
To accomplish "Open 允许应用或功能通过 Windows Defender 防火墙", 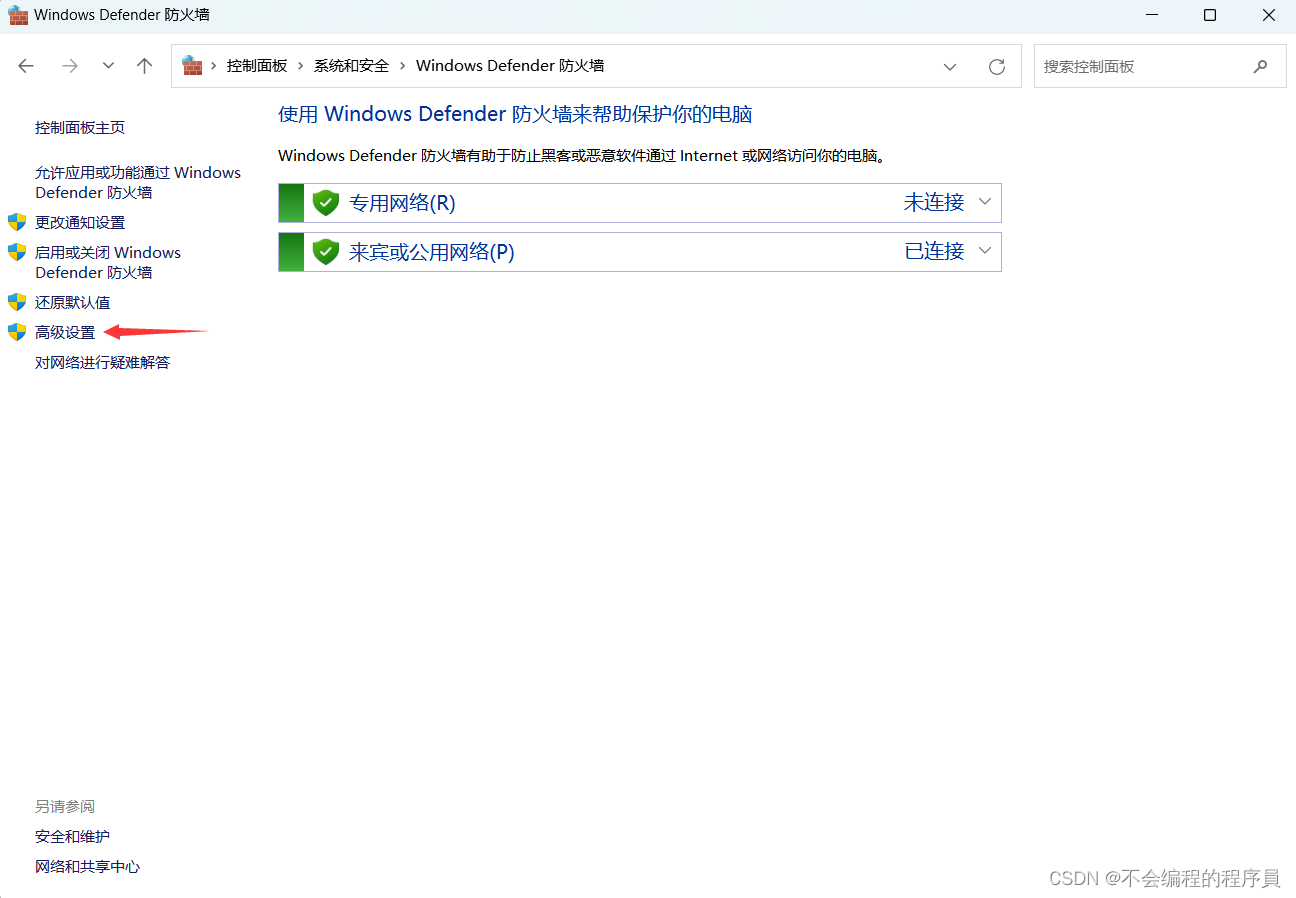I will coord(138,183).
